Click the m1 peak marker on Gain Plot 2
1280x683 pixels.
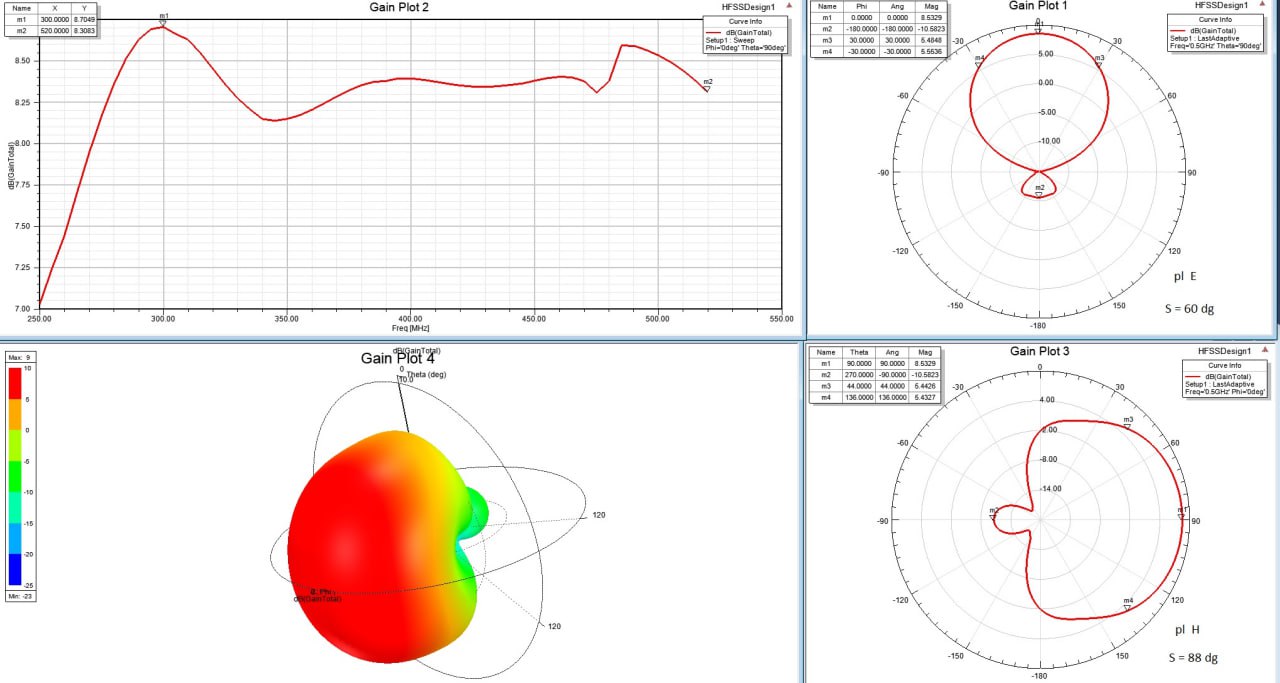[163, 22]
